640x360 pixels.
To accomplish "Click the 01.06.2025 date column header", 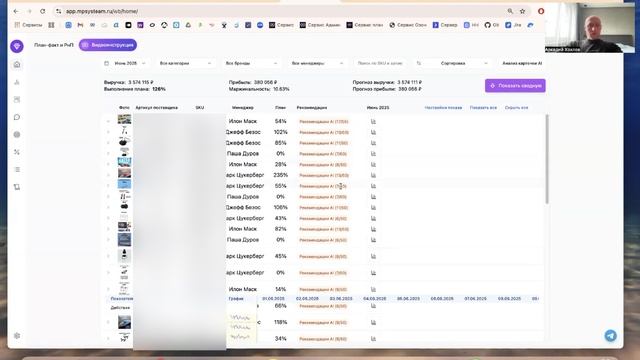I will click(273, 299).
